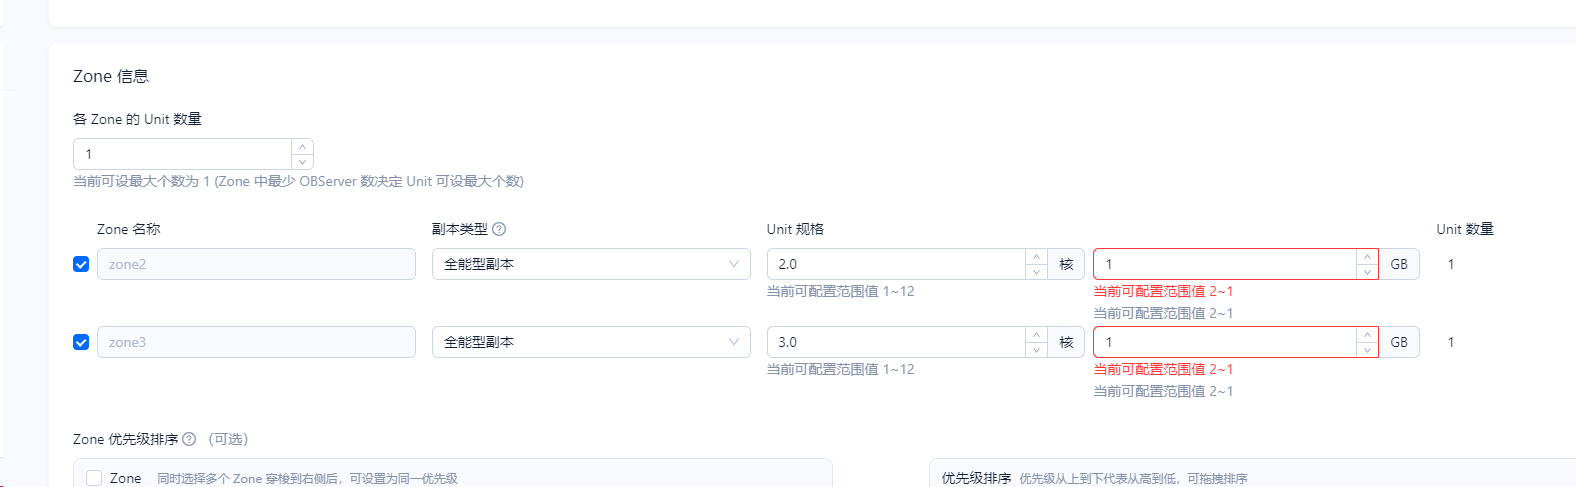Click help icon beside Zone 优先级排序
Image resolution: width=1576 pixels, height=487 pixels.
click(189, 439)
